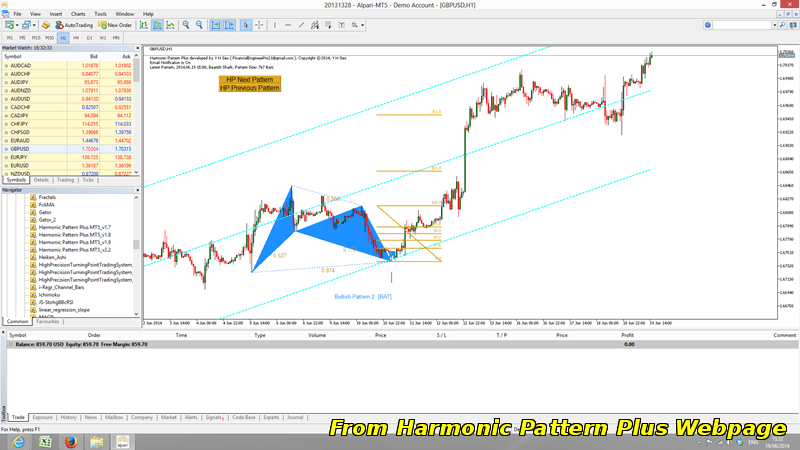Click the Zoom Out magnifier icon

(x=199, y=25)
